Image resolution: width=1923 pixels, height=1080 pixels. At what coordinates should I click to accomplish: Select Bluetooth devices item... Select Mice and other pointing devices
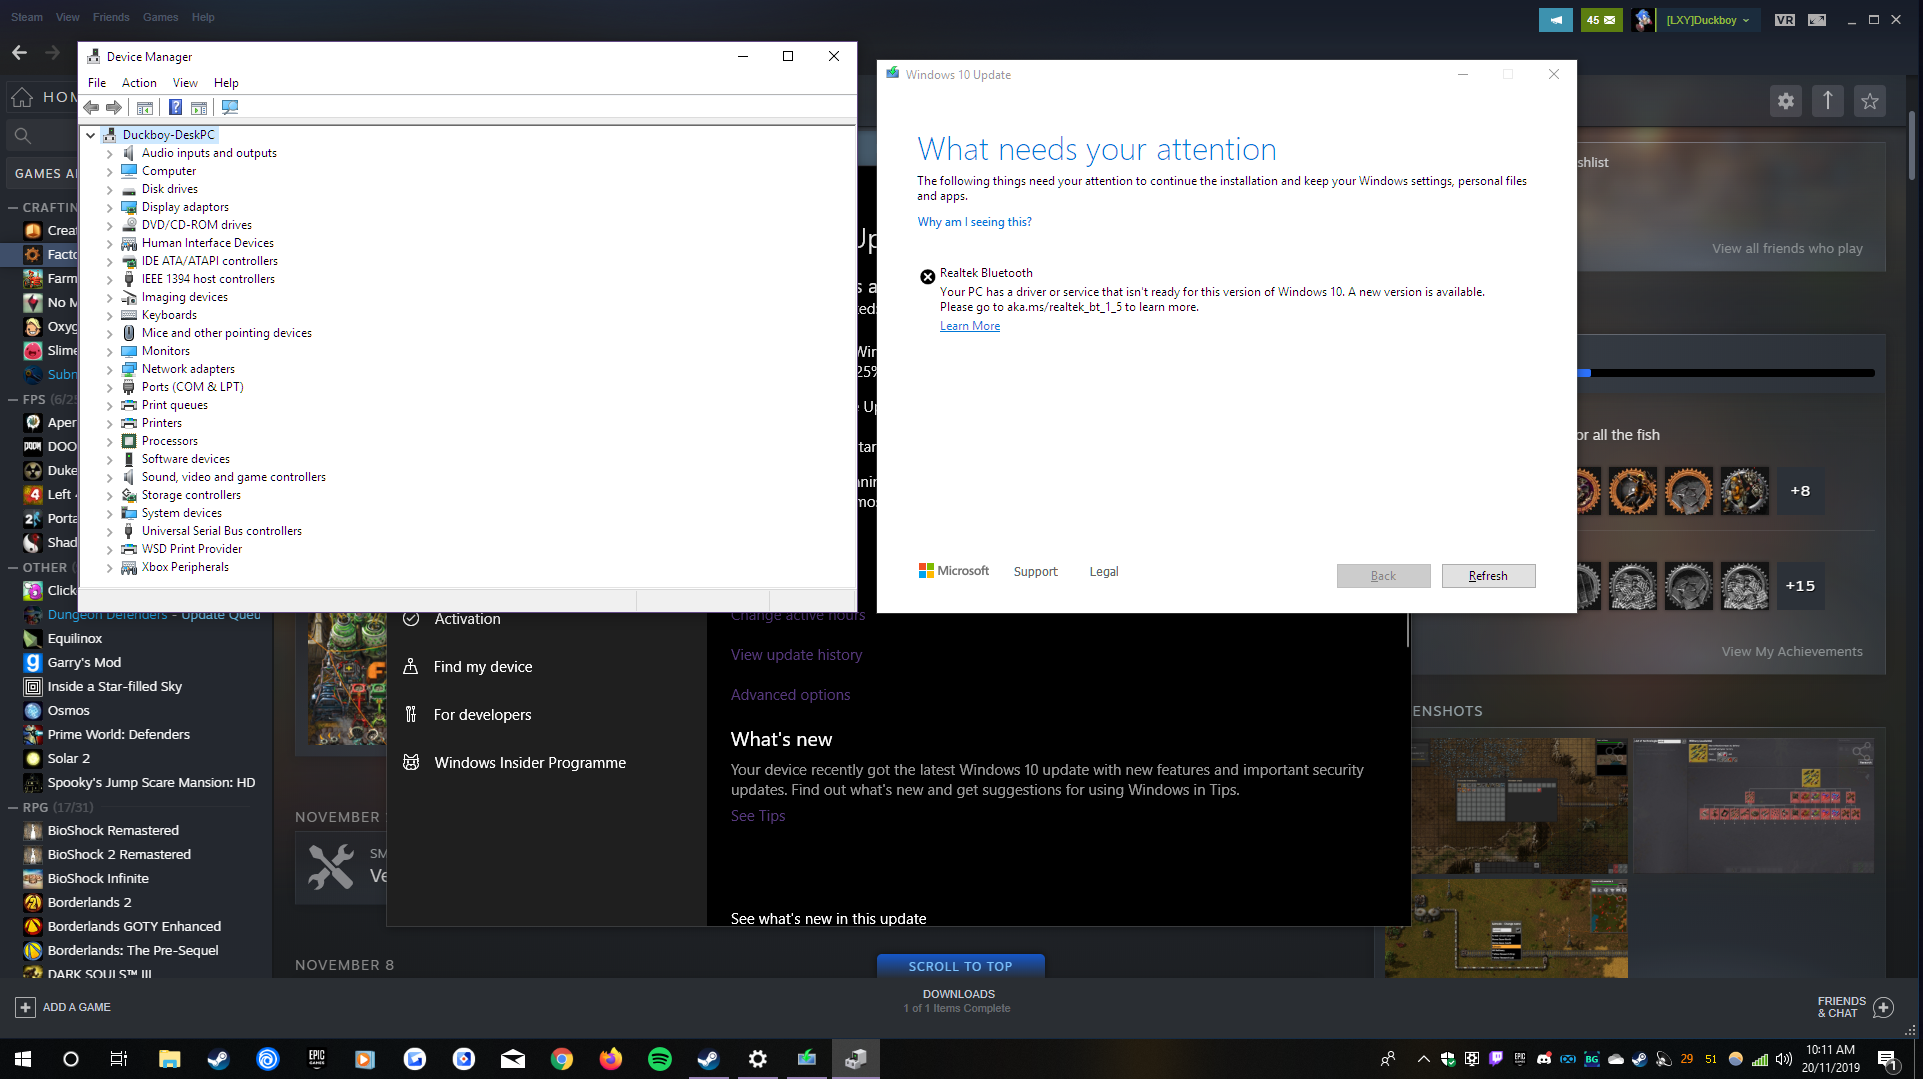pos(226,334)
